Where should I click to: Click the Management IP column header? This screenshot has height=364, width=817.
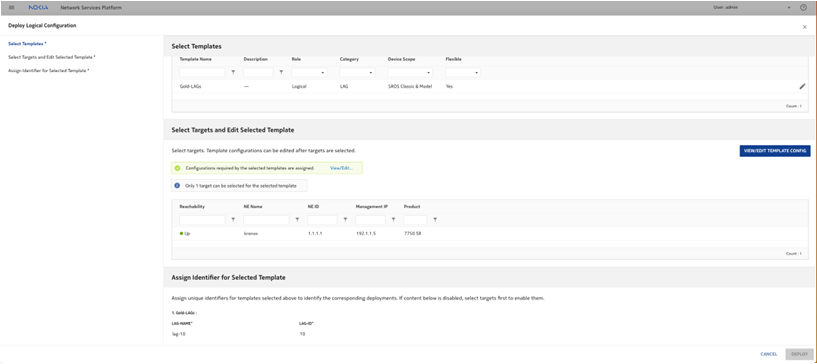click(x=372, y=206)
